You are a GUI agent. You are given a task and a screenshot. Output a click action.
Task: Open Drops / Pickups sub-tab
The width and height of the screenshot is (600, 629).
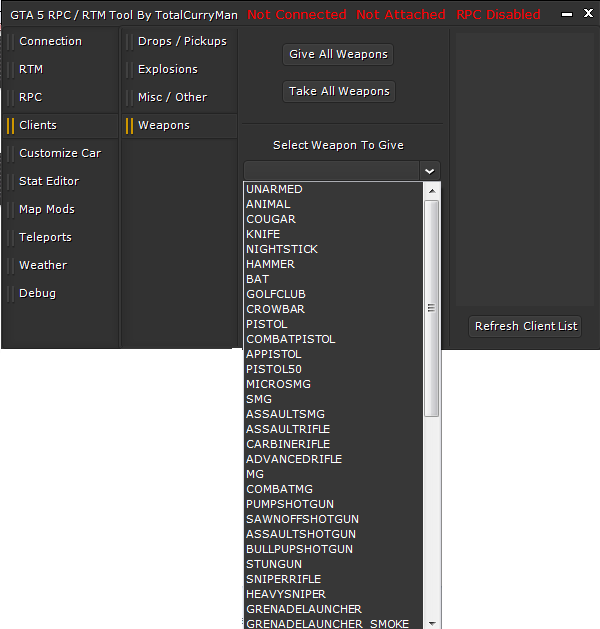pyautogui.click(x=182, y=41)
